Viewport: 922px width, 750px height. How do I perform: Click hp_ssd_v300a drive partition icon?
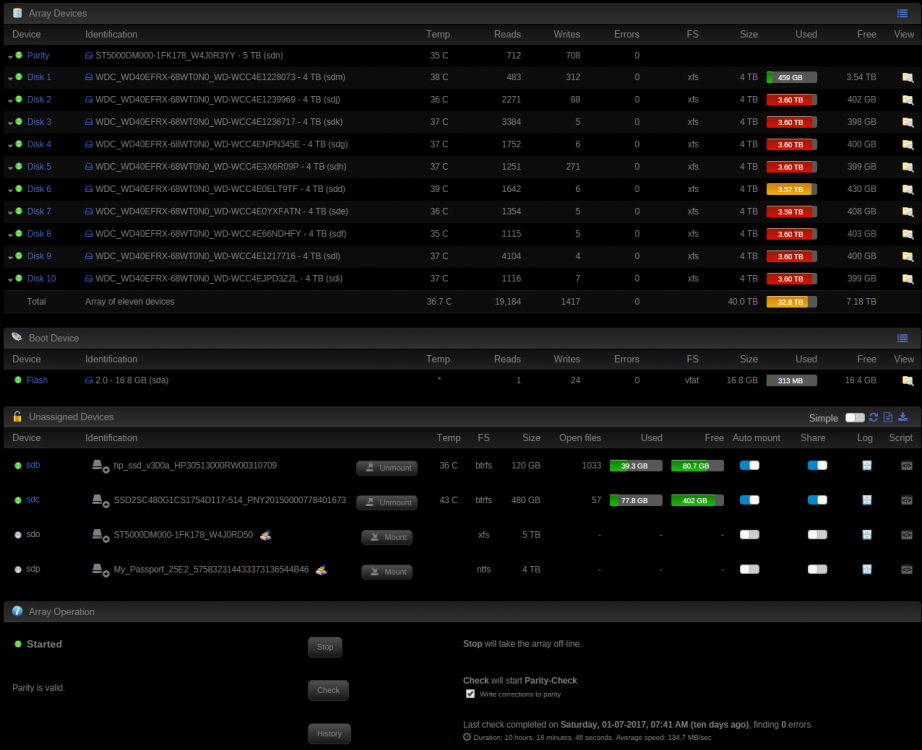101,466
